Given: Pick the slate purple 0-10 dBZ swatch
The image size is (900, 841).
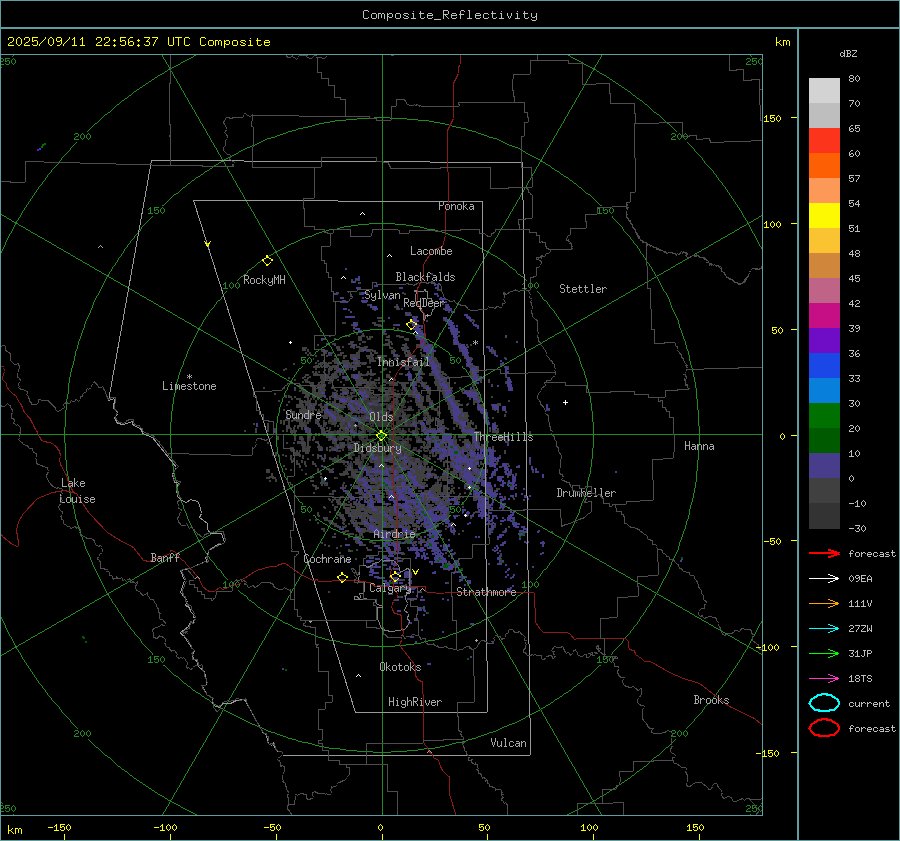Looking at the screenshot, I should [824, 466].
